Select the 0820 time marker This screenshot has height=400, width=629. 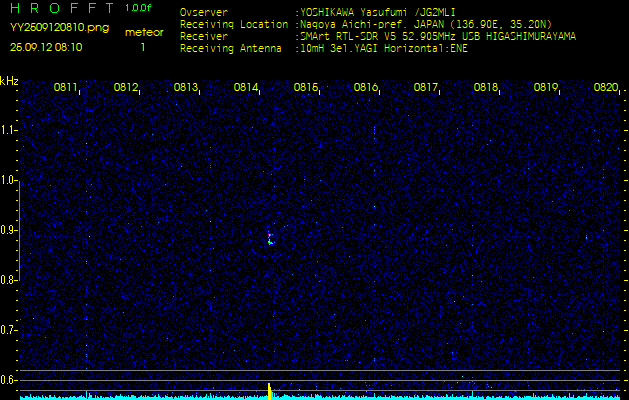[605, 88]
